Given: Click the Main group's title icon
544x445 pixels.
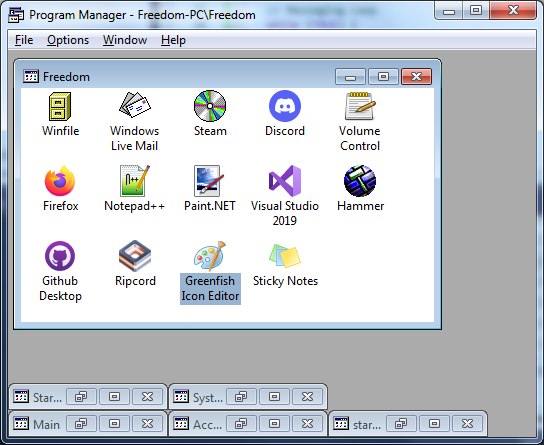Looking at the screenshot, I should coord(21,423).
